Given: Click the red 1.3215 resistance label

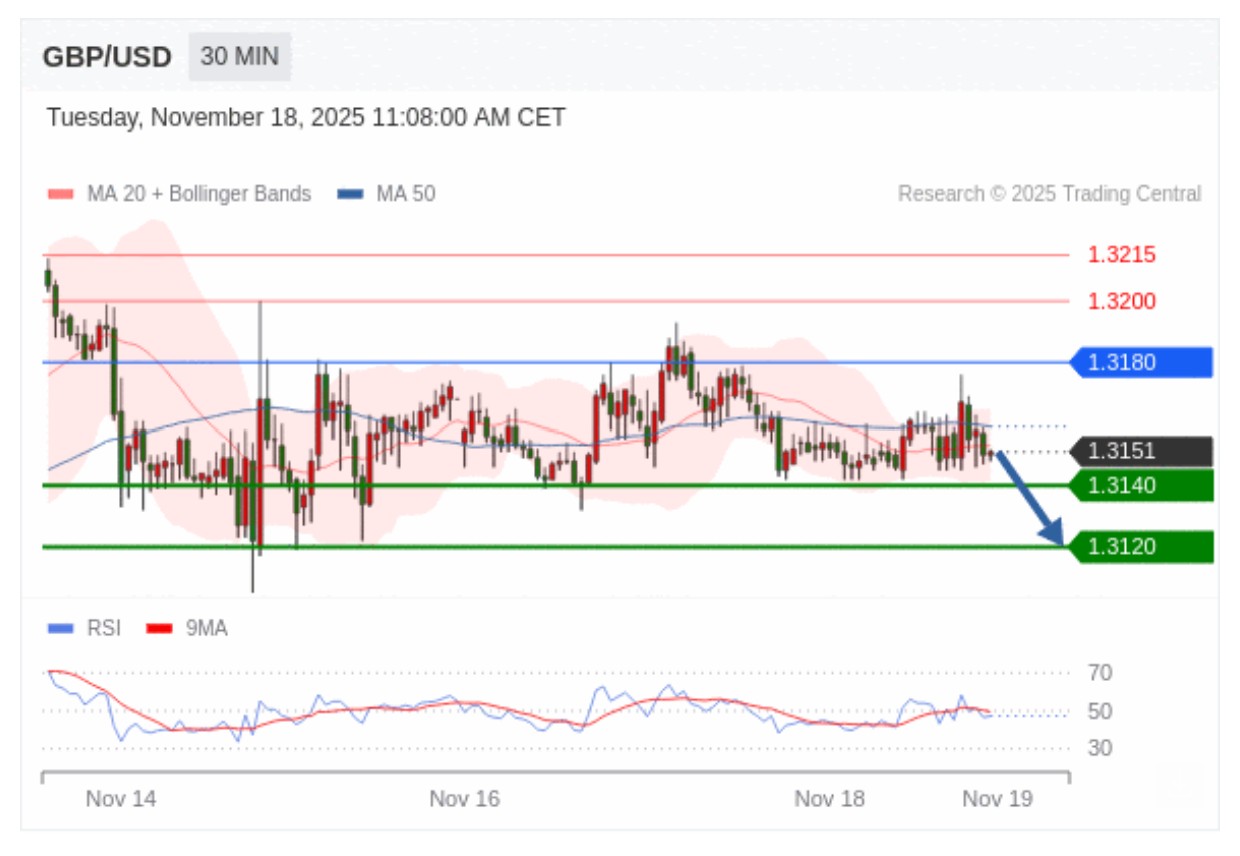Looking at the screenshot, I should tap(1121, 255).
